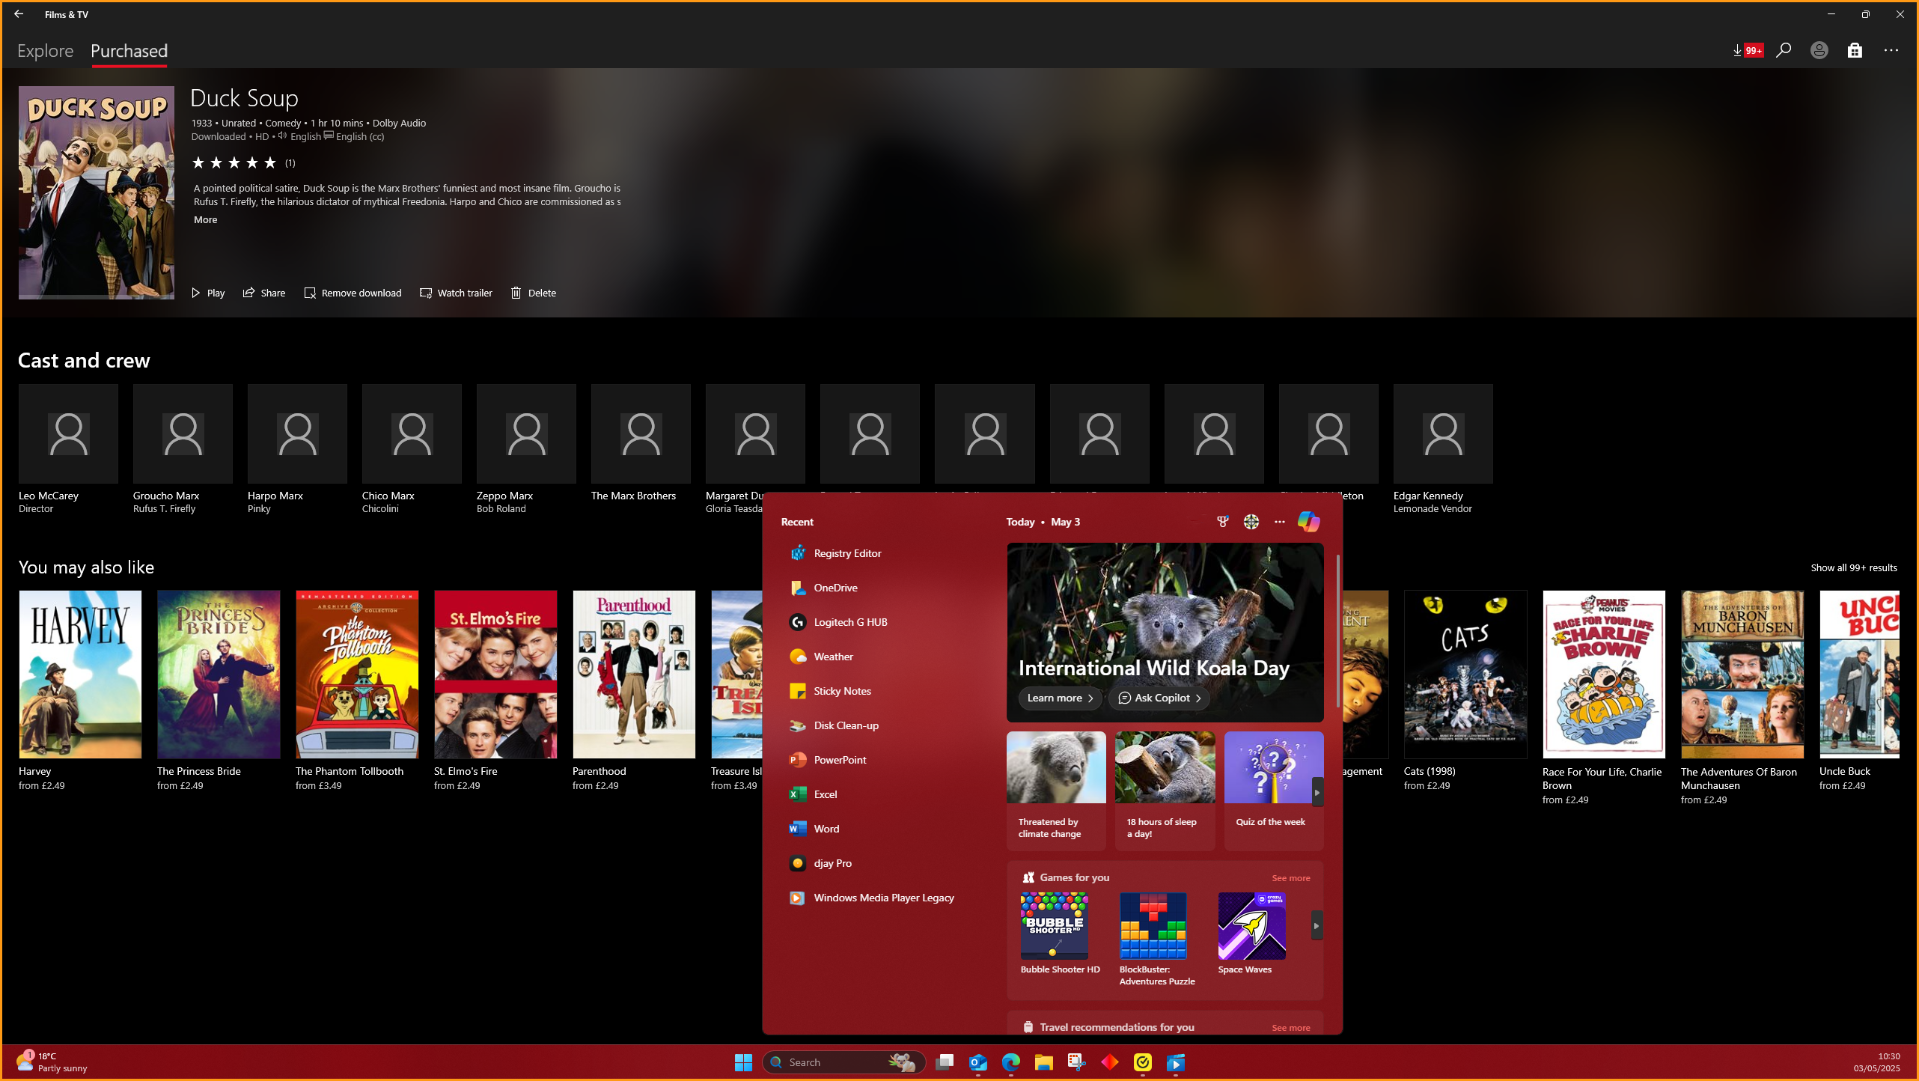Click See more for Travel recommendations
This screenshot has width=1919, height=1081.
(x=1291, y=1028)
